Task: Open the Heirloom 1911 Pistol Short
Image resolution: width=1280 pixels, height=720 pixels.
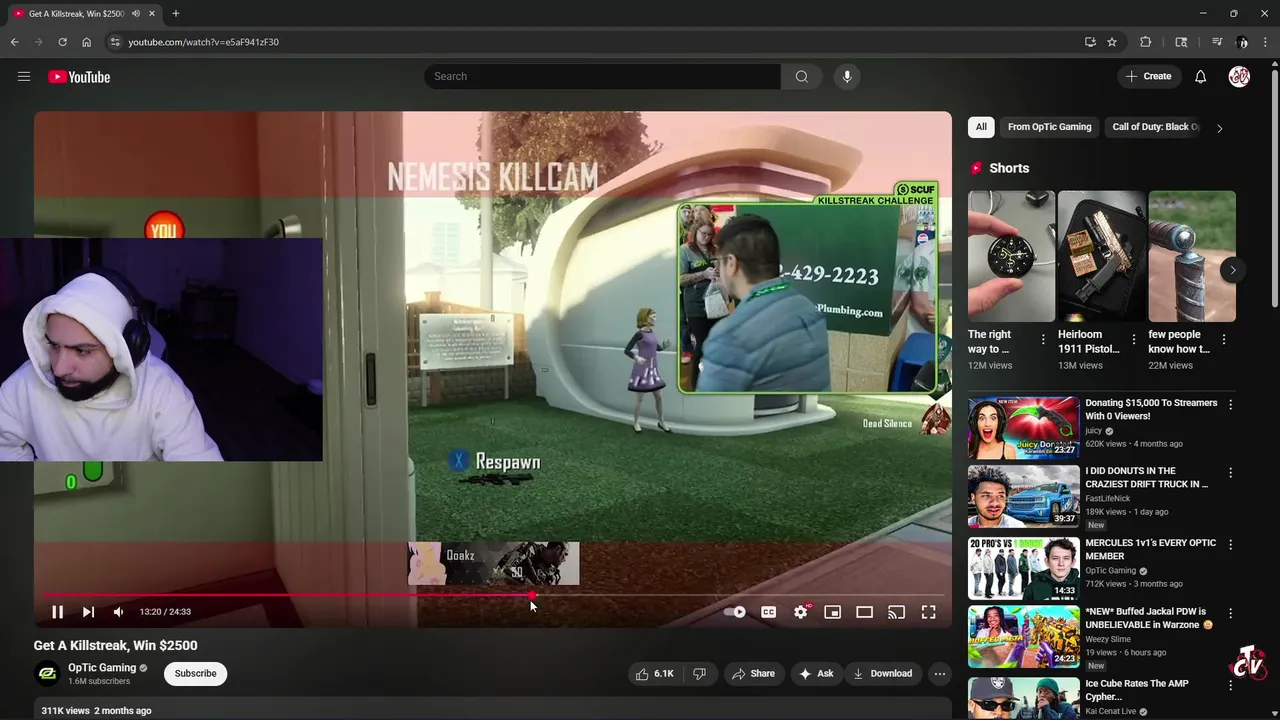Action: (x=1101, y=256)
